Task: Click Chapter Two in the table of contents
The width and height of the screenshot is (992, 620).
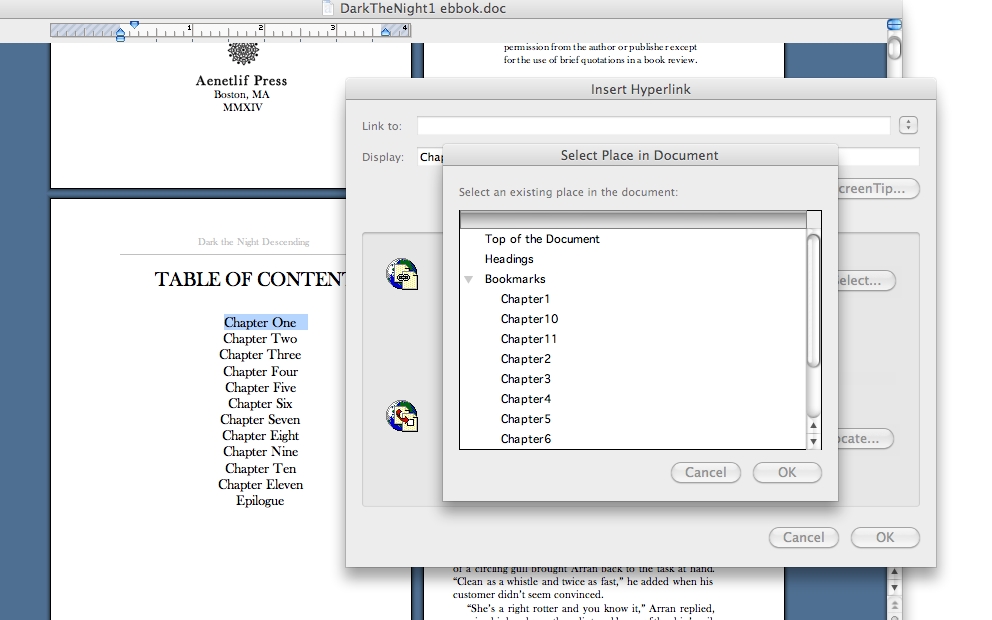Action: pos(260,339)
